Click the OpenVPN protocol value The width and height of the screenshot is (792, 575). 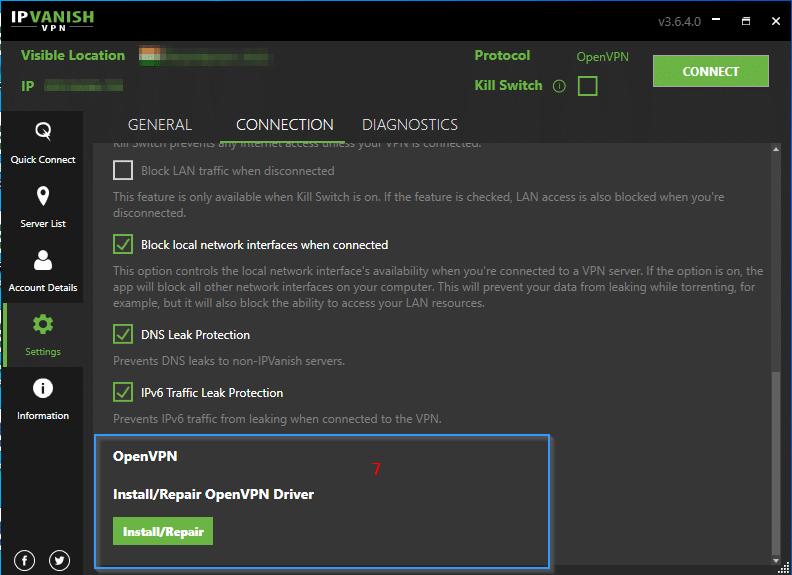point(602,57)
